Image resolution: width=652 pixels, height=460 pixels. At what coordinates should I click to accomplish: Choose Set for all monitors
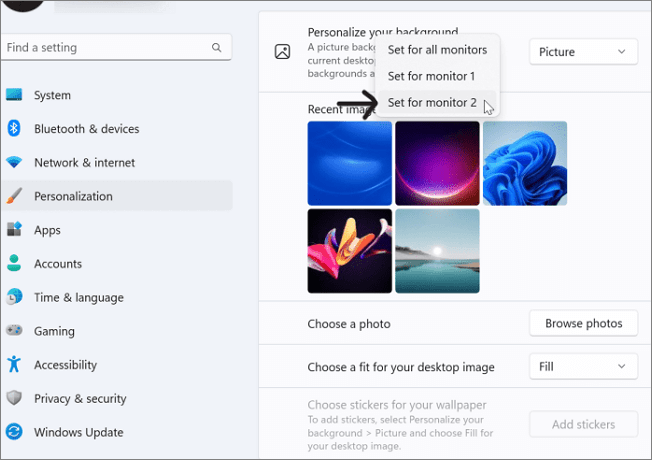click(x=437, y=50)
